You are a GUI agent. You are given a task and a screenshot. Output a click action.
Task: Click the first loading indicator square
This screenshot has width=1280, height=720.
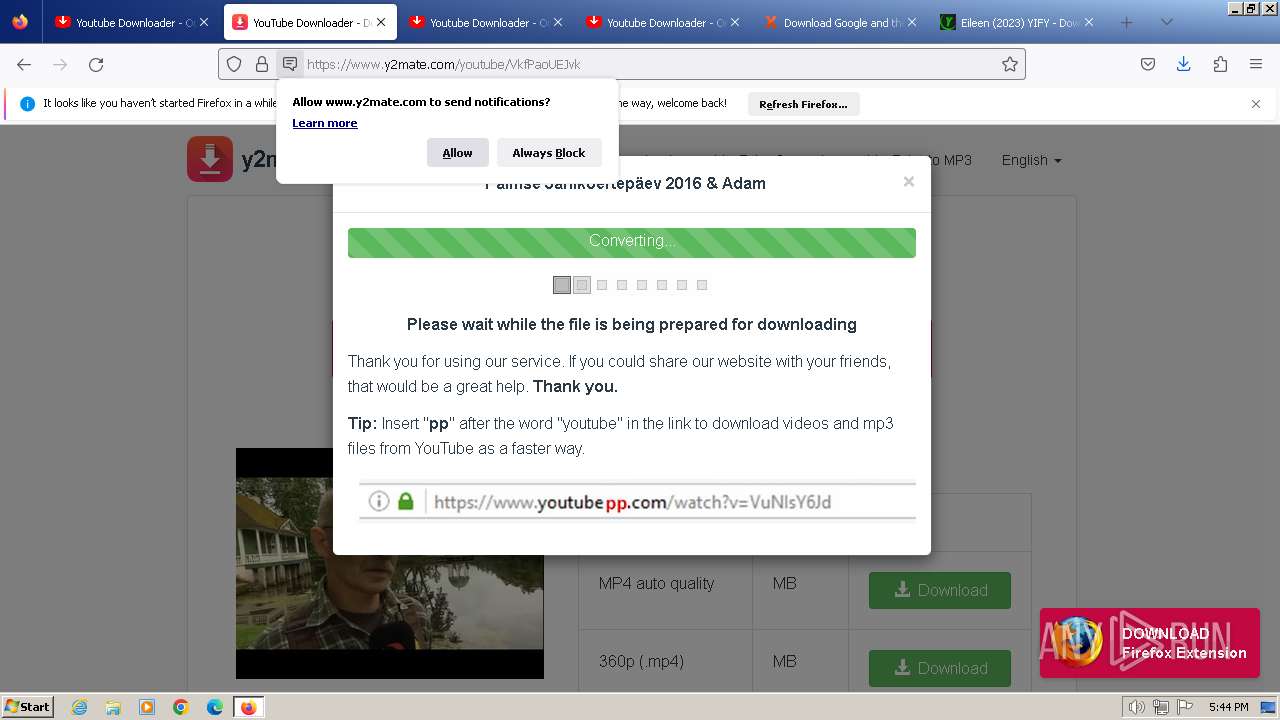pyautogui.click(x=562, y=285)
